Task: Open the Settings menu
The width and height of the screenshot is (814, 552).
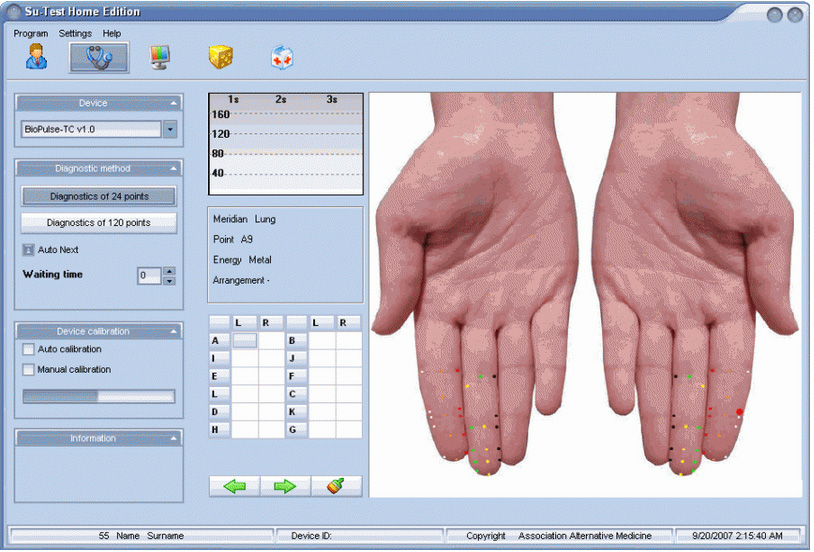Action: 75,33
